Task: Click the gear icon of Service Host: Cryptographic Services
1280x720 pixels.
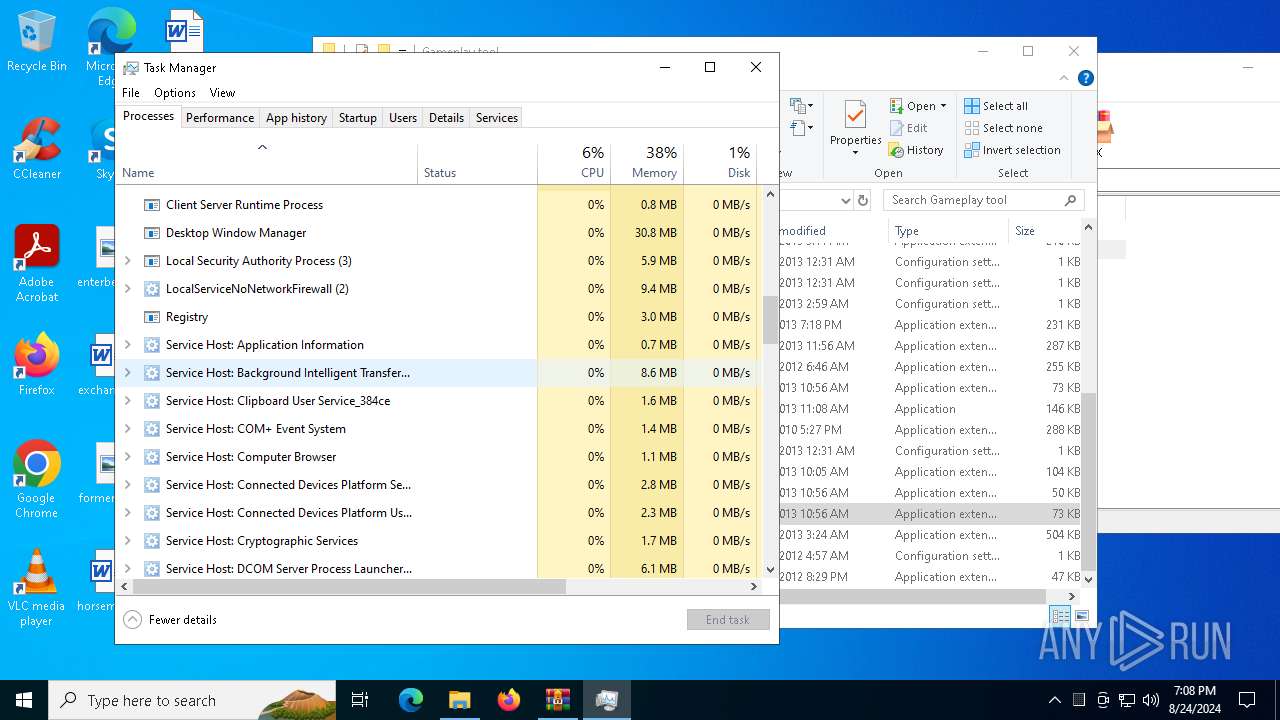Action: tap(152, 541)
